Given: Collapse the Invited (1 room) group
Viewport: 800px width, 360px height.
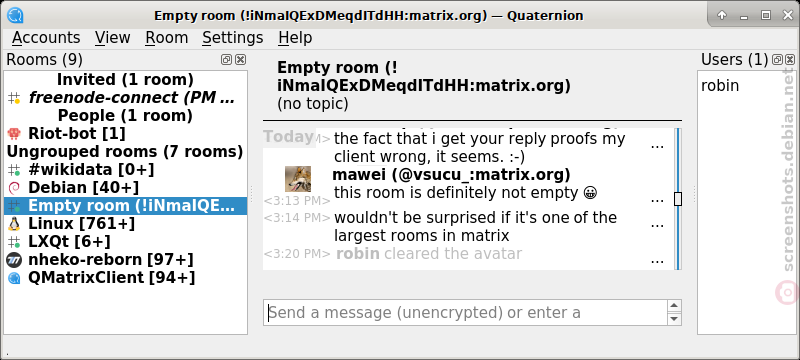Looking at the screenshot, I should tap(125, 80).
